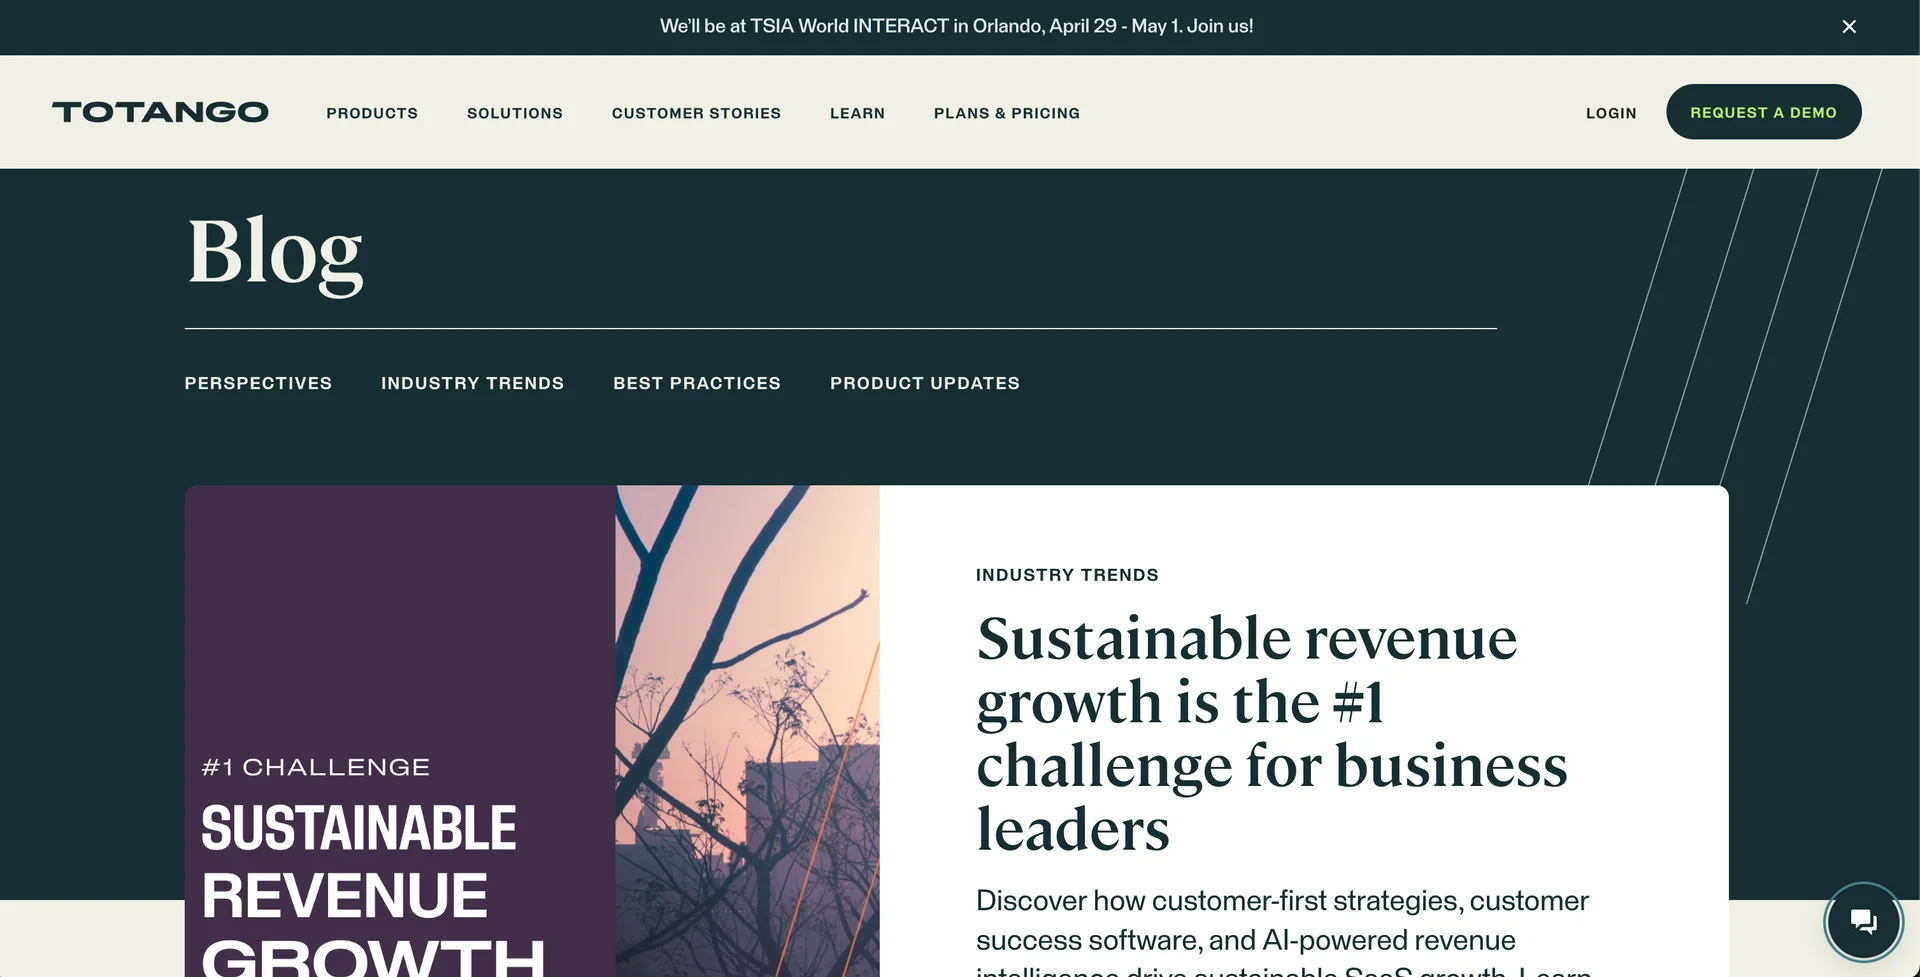1920x977 pixels.
Task: Switch to the Product Updates blog filter
Action: coord(924,383)
